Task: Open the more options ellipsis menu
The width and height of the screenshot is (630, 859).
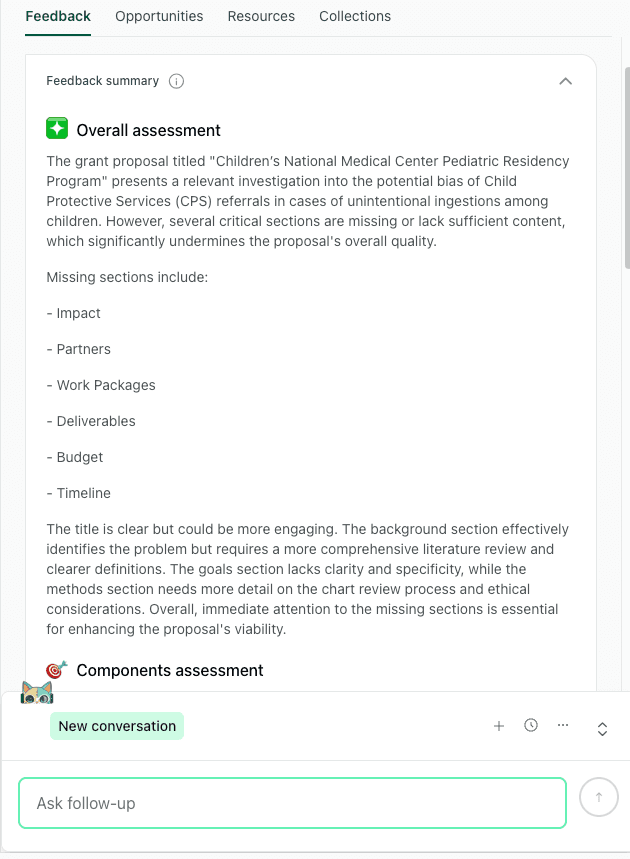Action: (563, 725)
